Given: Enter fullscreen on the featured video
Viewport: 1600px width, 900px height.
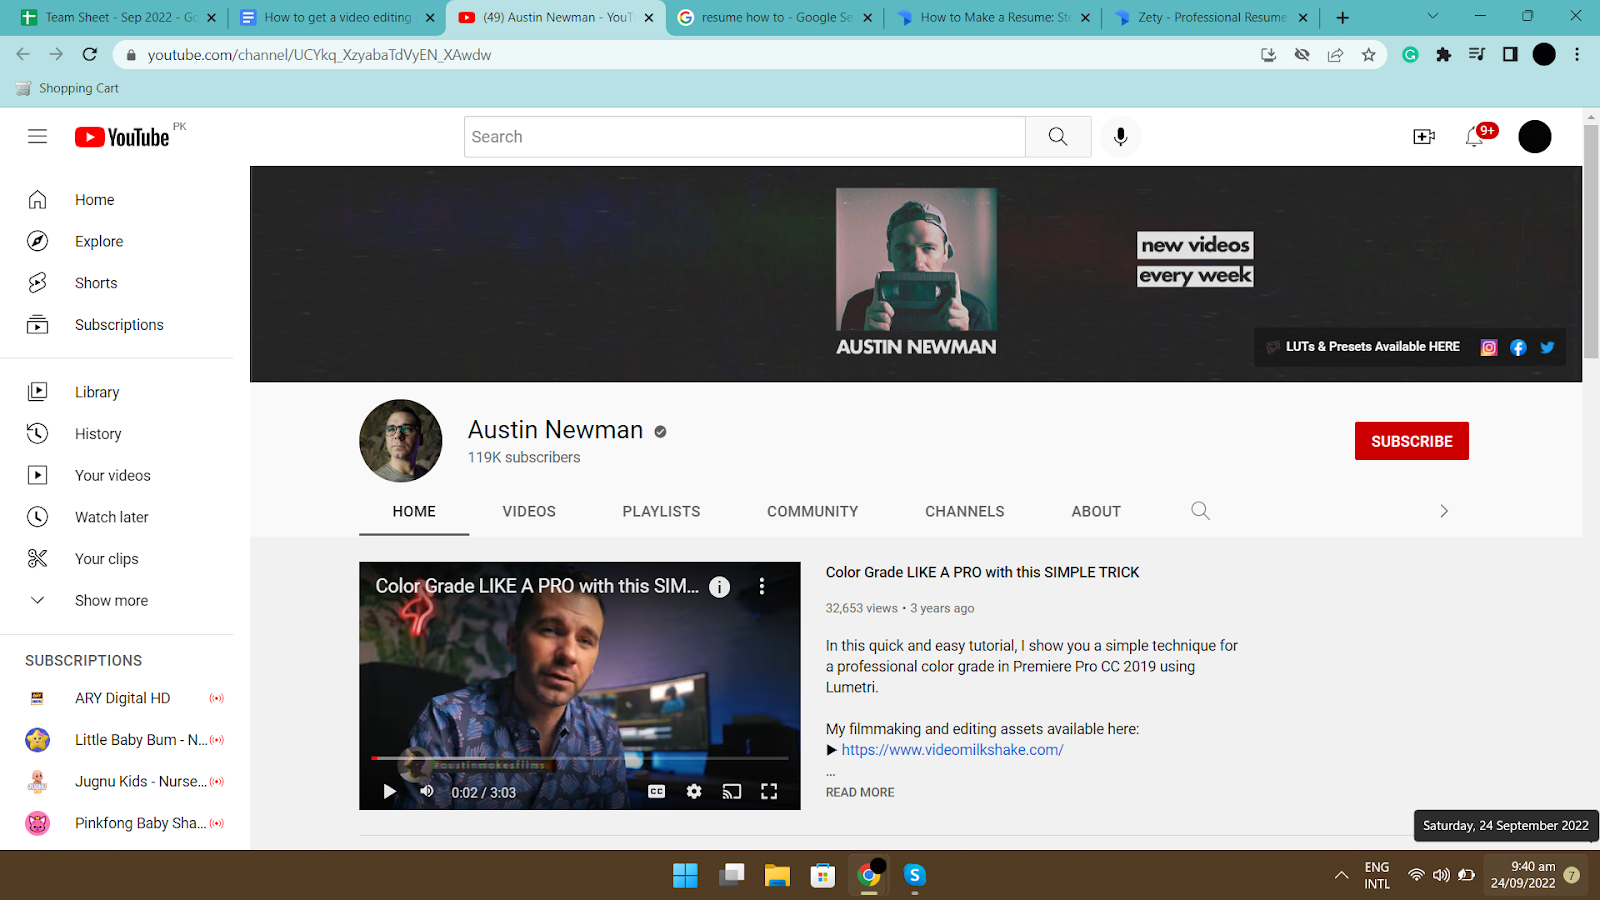Looking at the screenshot, I should tap(769, 792).
